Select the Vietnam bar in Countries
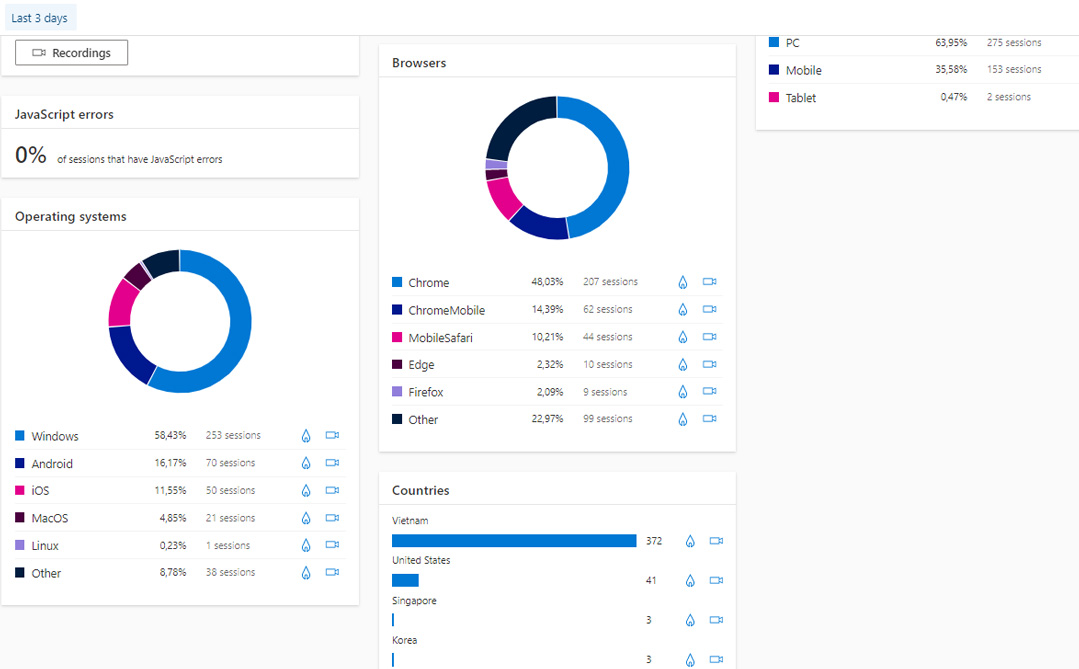Screen dimensions: 1079x669 [x=514, y=541]
